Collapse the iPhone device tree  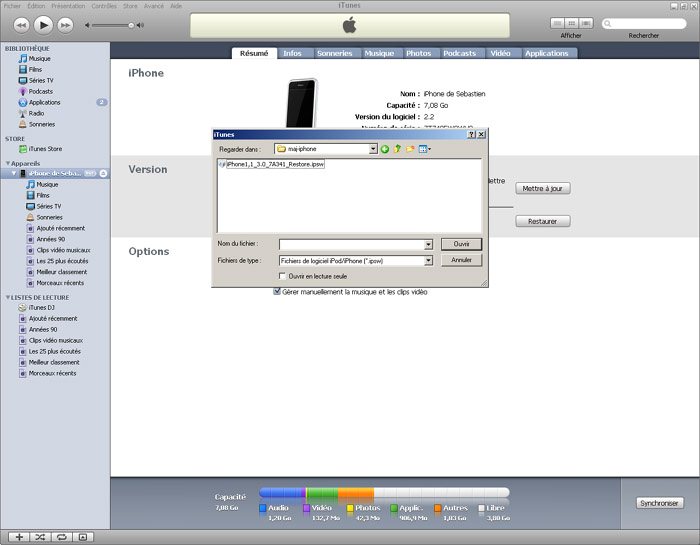tap(14, 173)
